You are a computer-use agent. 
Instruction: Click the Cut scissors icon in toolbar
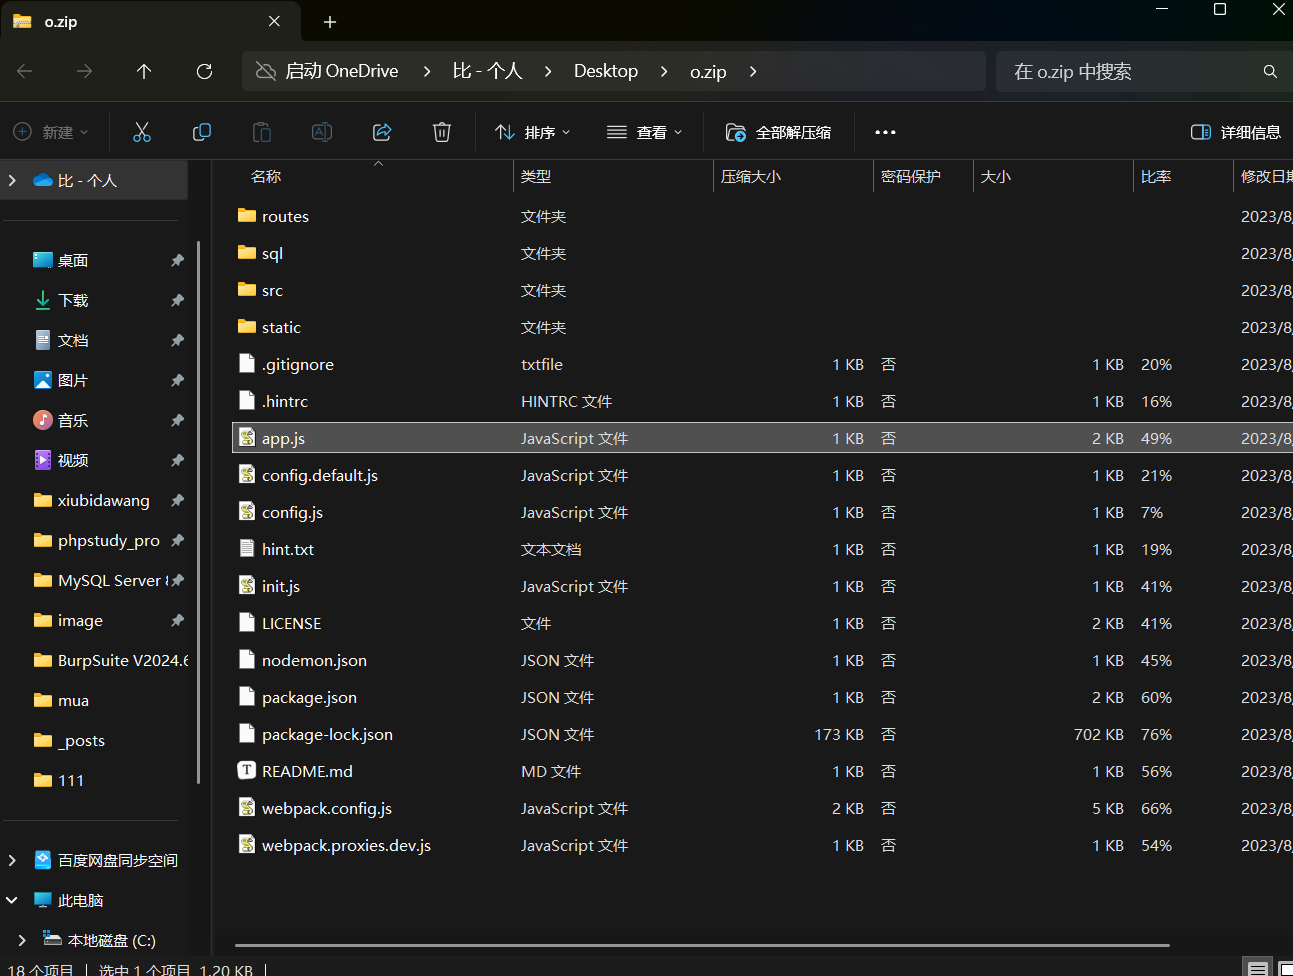142,132
